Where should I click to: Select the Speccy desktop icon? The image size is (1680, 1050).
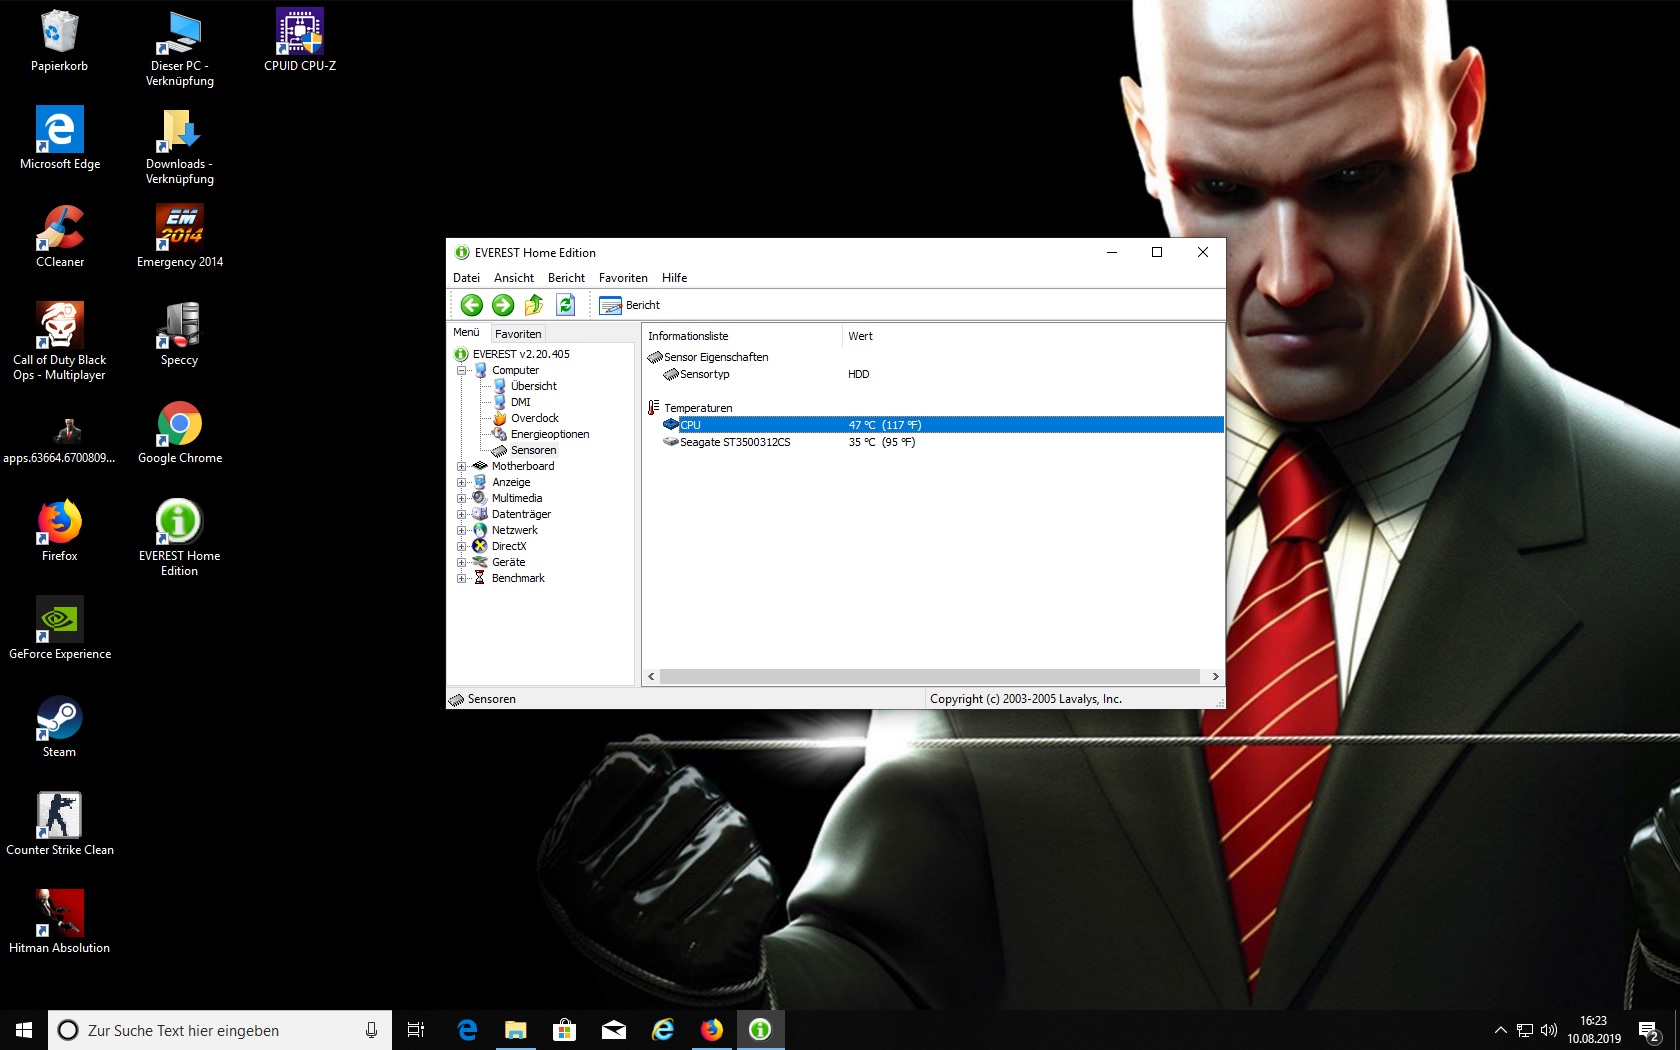click(180, 335)
